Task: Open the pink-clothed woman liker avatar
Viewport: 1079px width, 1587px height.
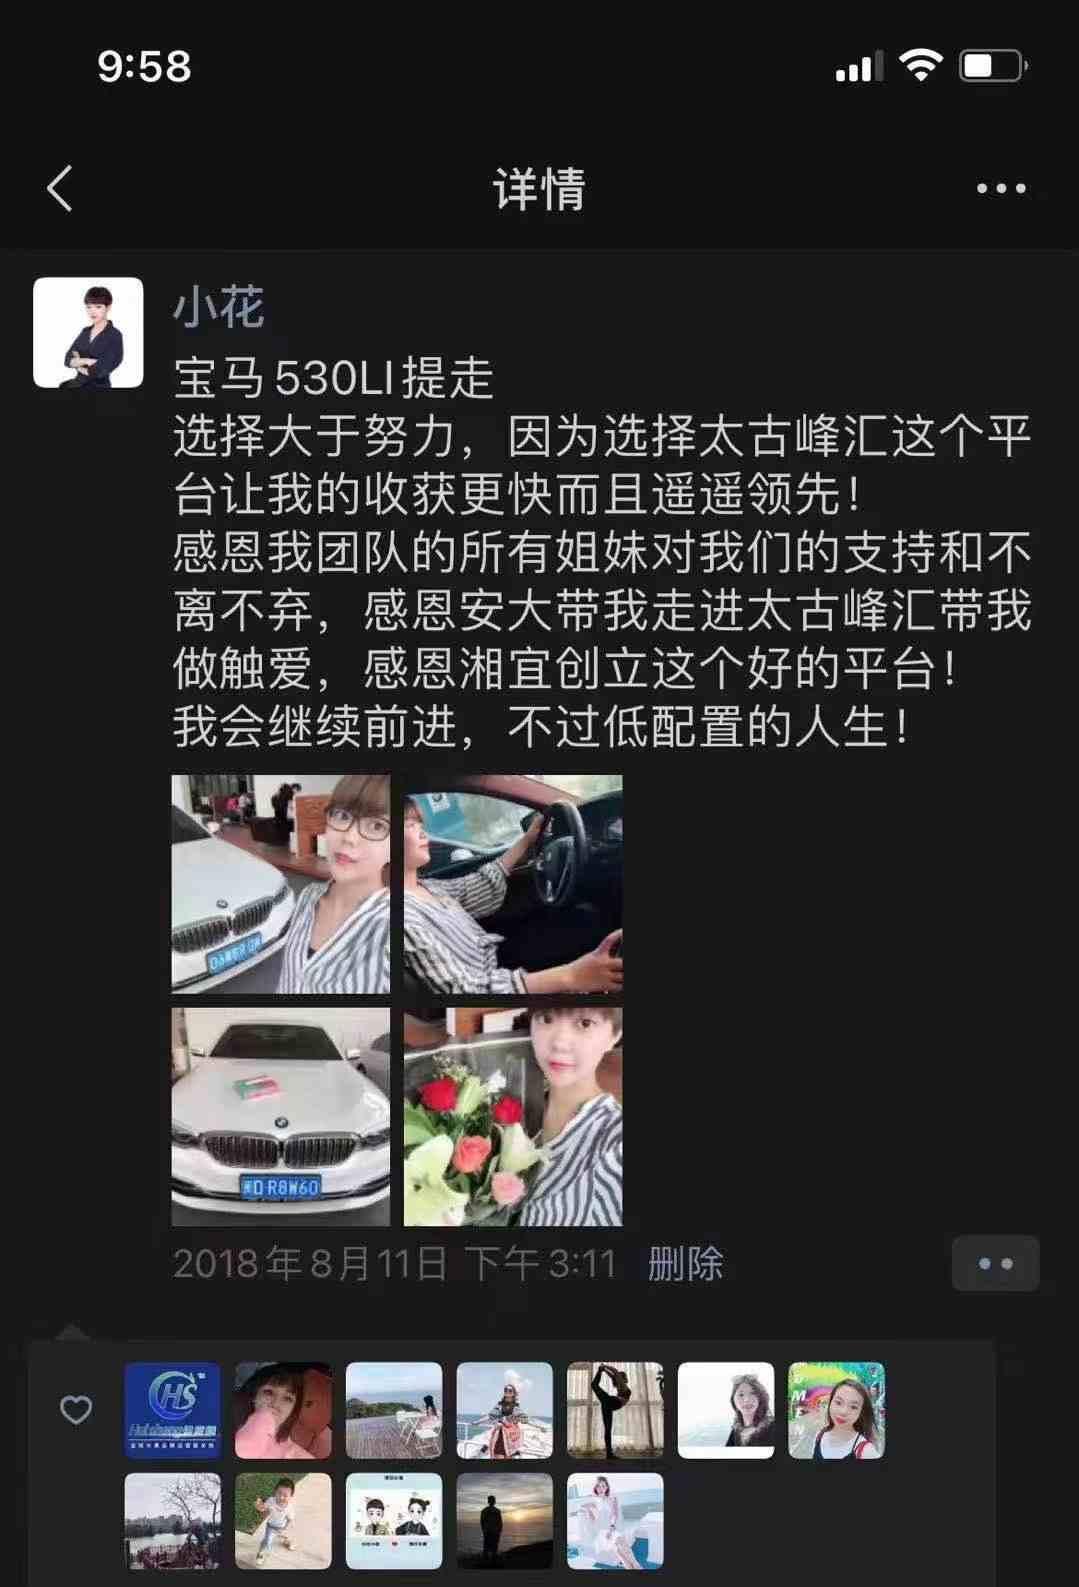Action: (x=283, y=1410)
